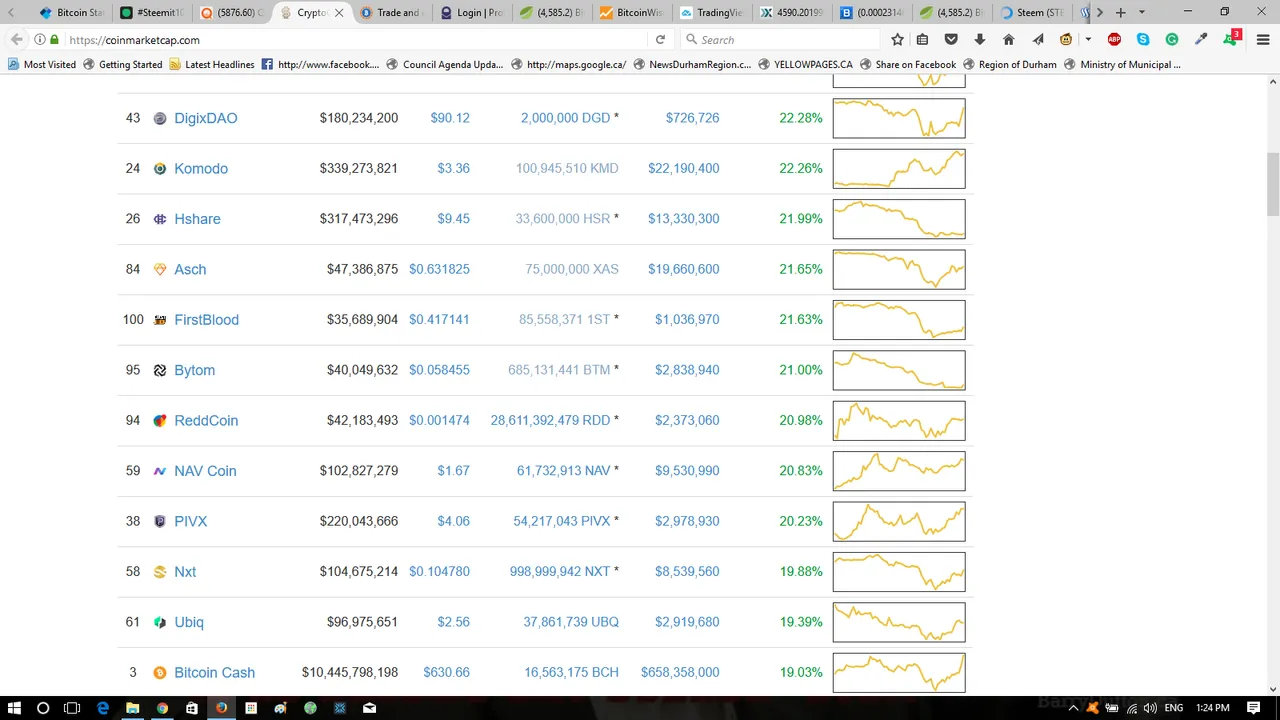Show site identity info icon
Screen dimensions: 1280x720
point(40,39)
